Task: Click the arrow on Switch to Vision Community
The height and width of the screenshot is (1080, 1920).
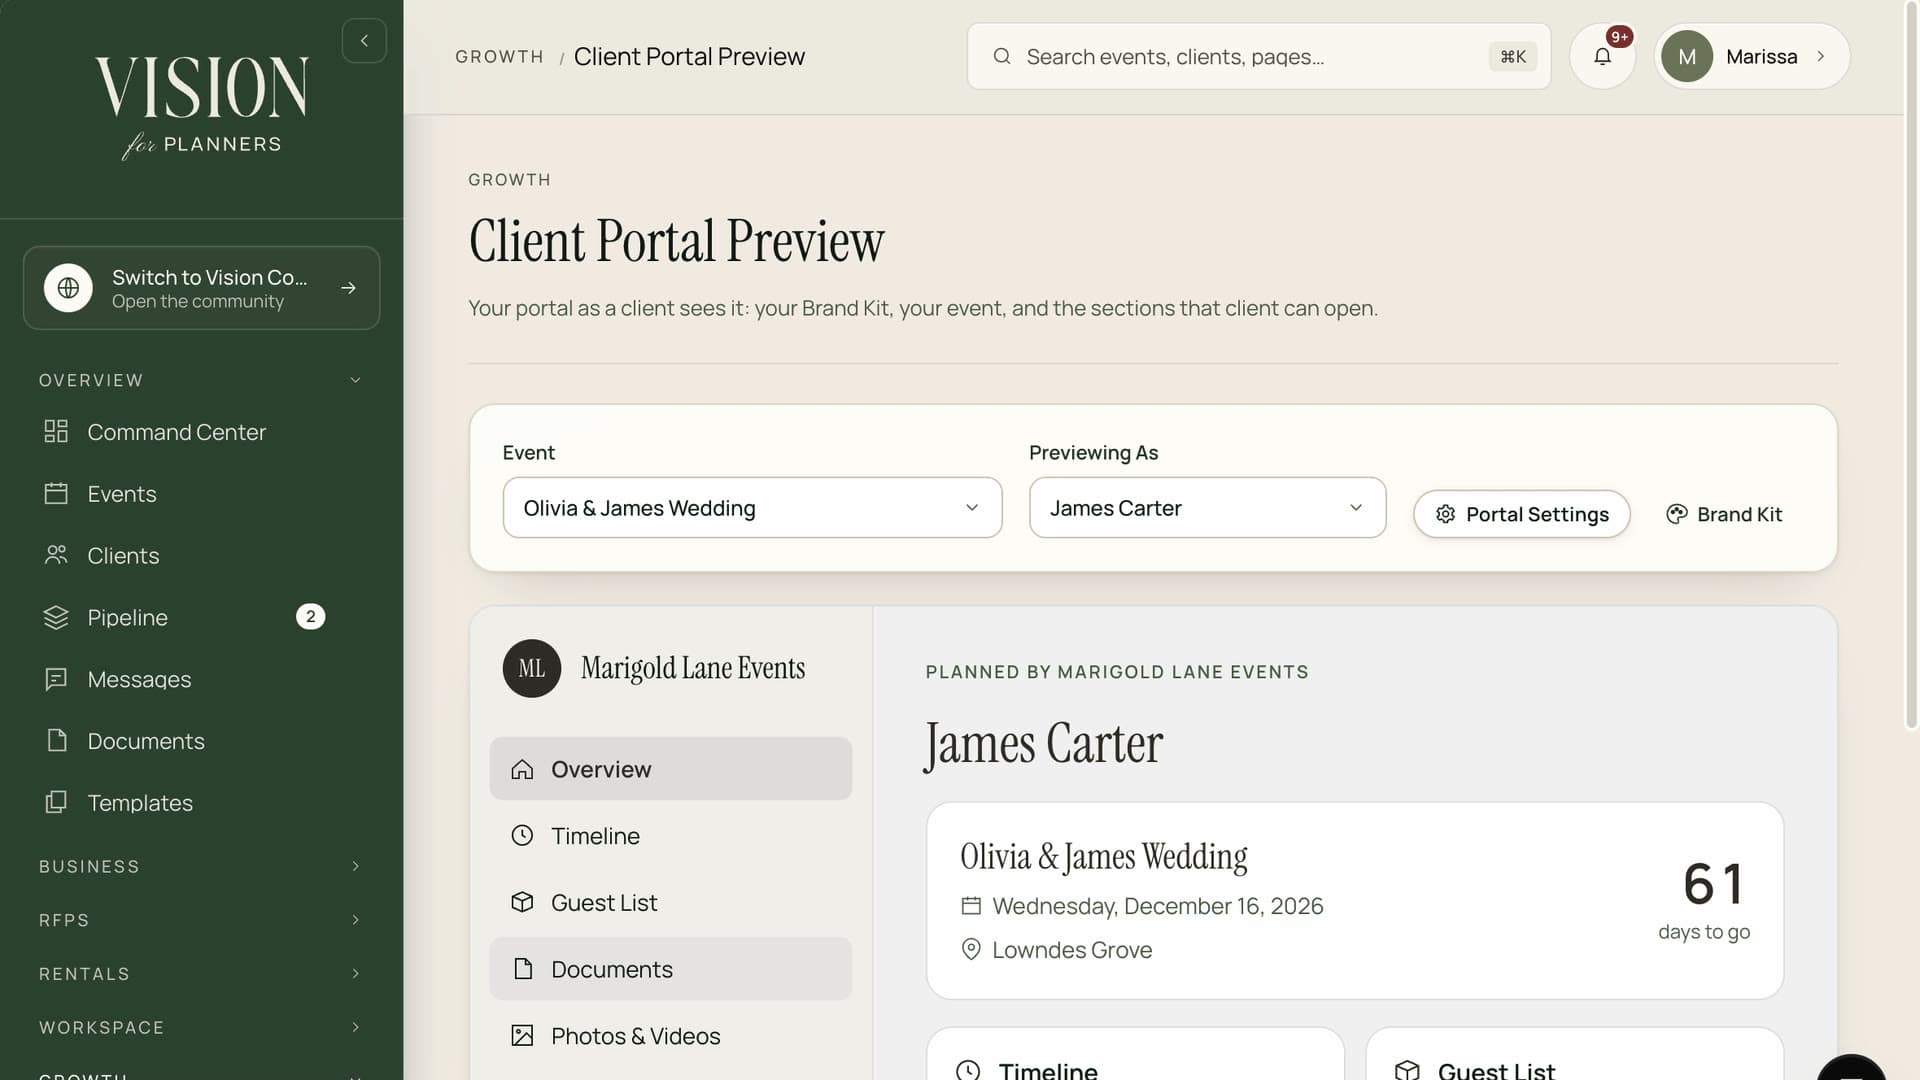Action: (x=348, y=288)
